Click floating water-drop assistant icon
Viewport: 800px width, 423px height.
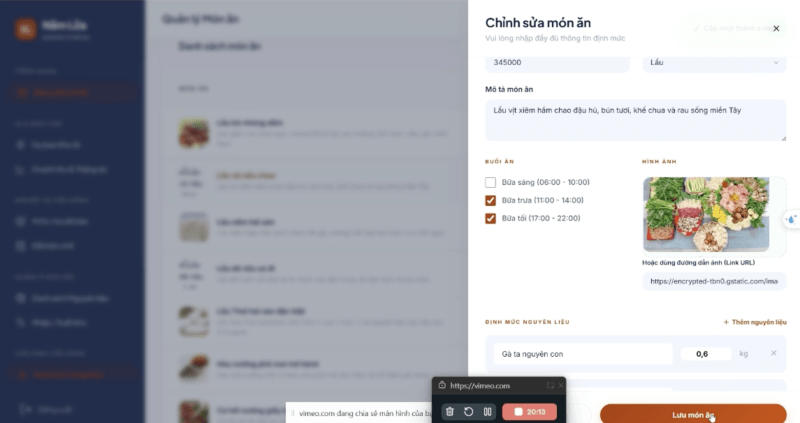[x=791, y=219]
